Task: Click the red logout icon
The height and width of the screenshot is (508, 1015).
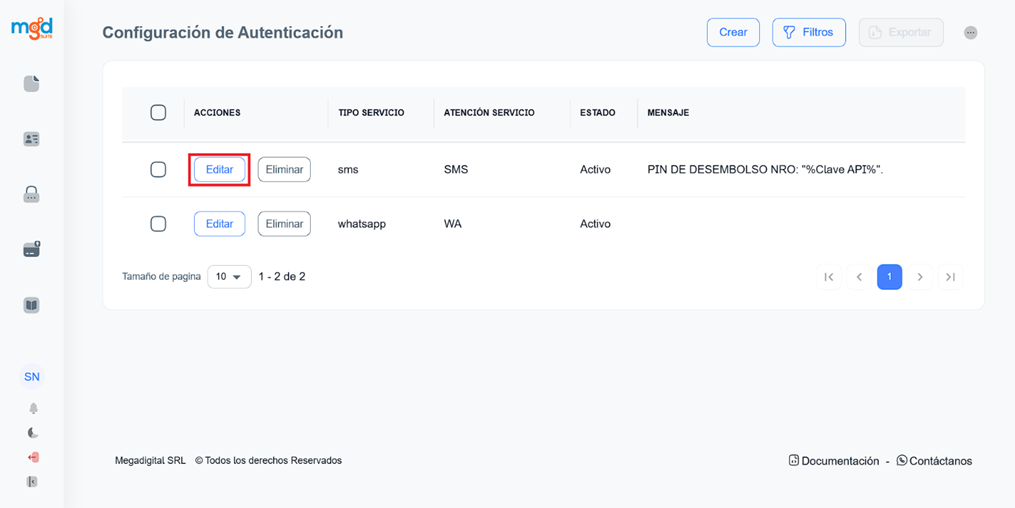Action: (x=33, y=458)
